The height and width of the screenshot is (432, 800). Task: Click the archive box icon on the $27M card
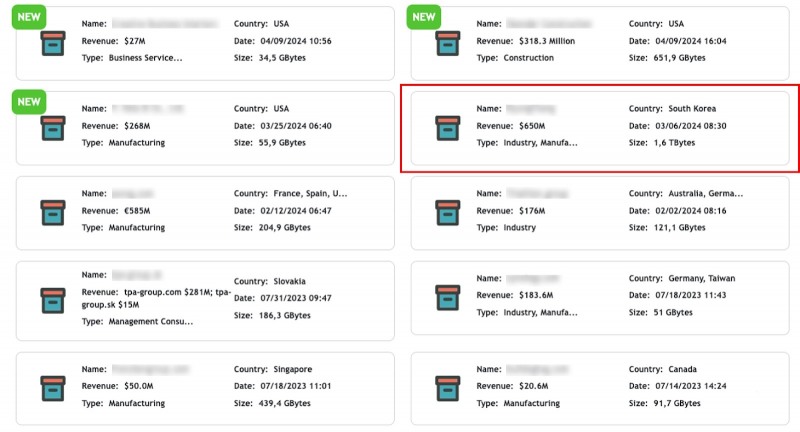click(52, 43)
